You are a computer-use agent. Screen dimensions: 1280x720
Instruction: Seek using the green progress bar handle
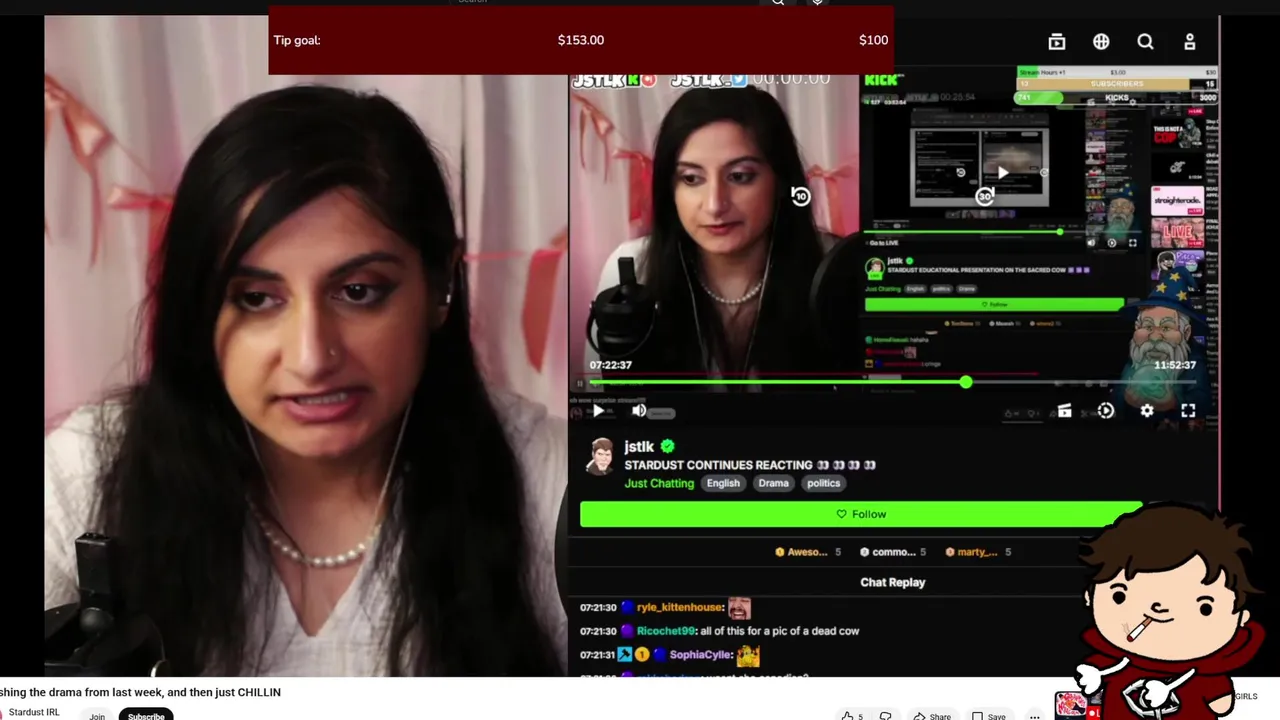pos(965,382)
